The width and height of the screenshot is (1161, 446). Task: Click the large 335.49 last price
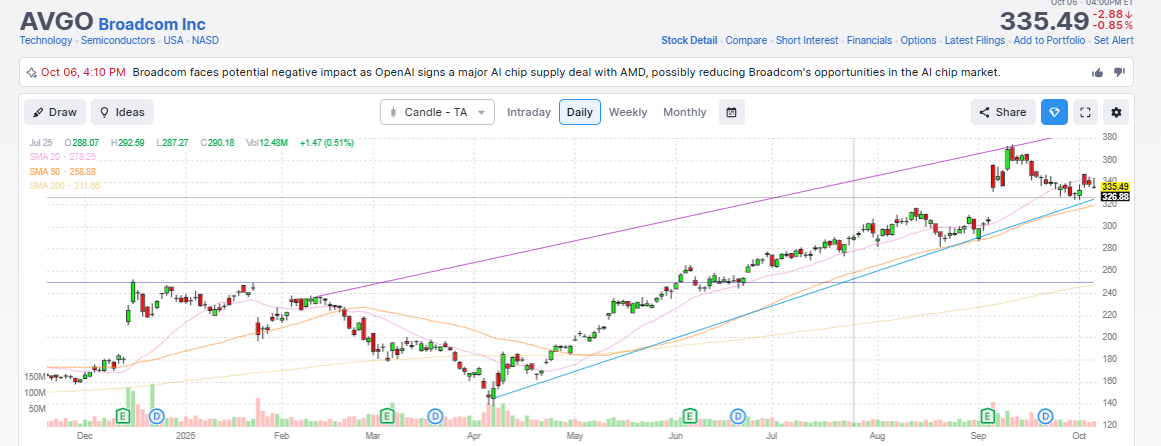coord(1044,21)
